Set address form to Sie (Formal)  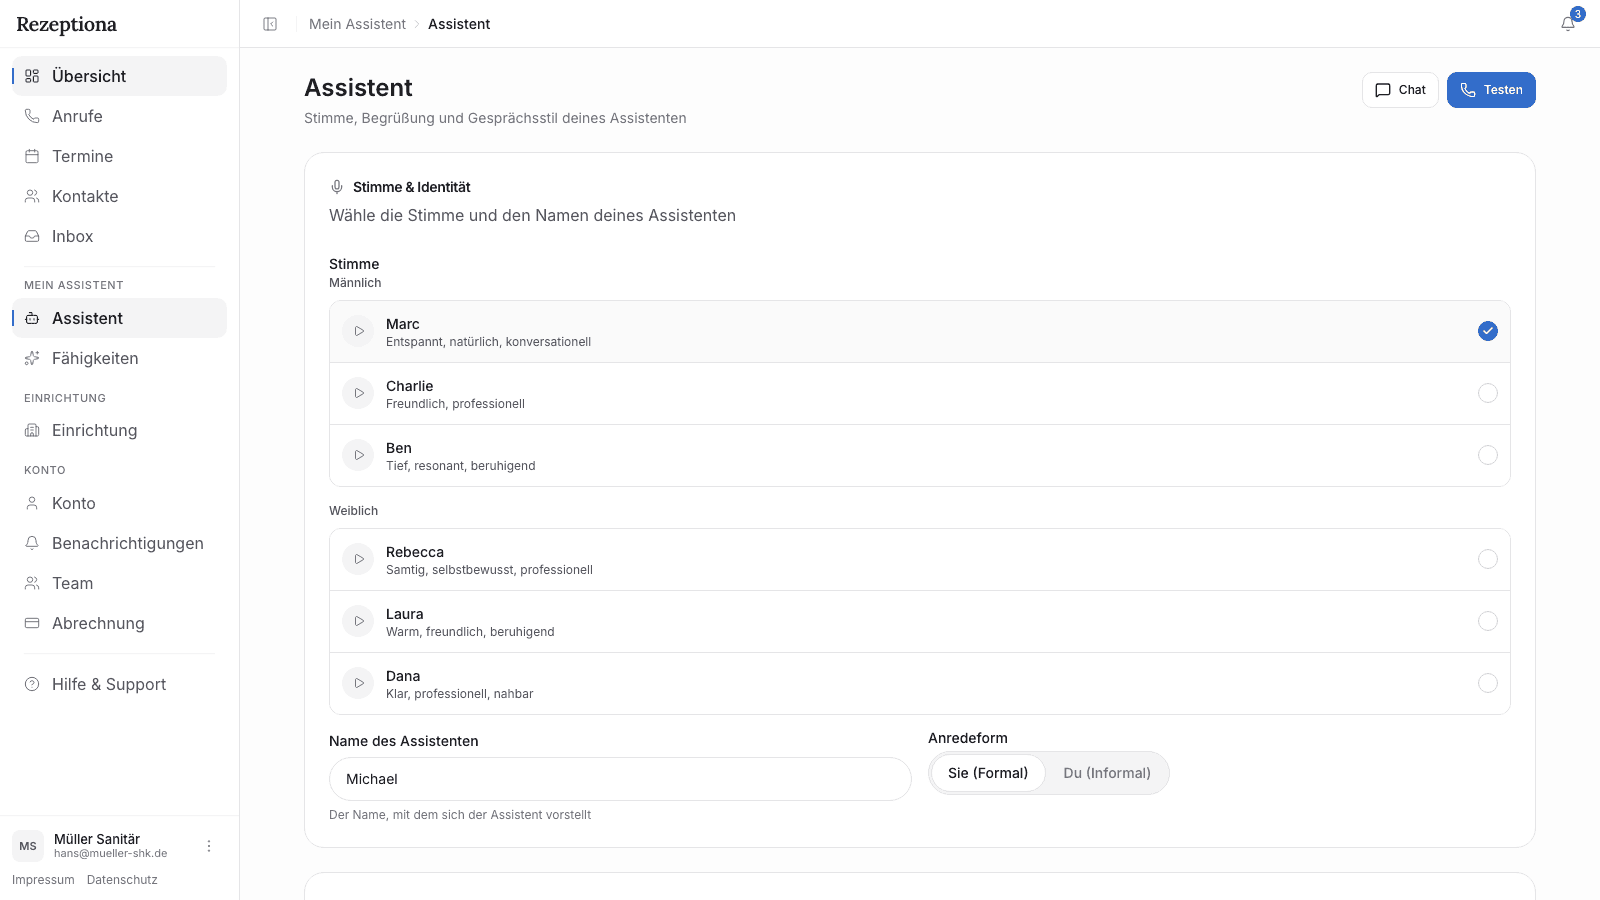pos(988,773)
